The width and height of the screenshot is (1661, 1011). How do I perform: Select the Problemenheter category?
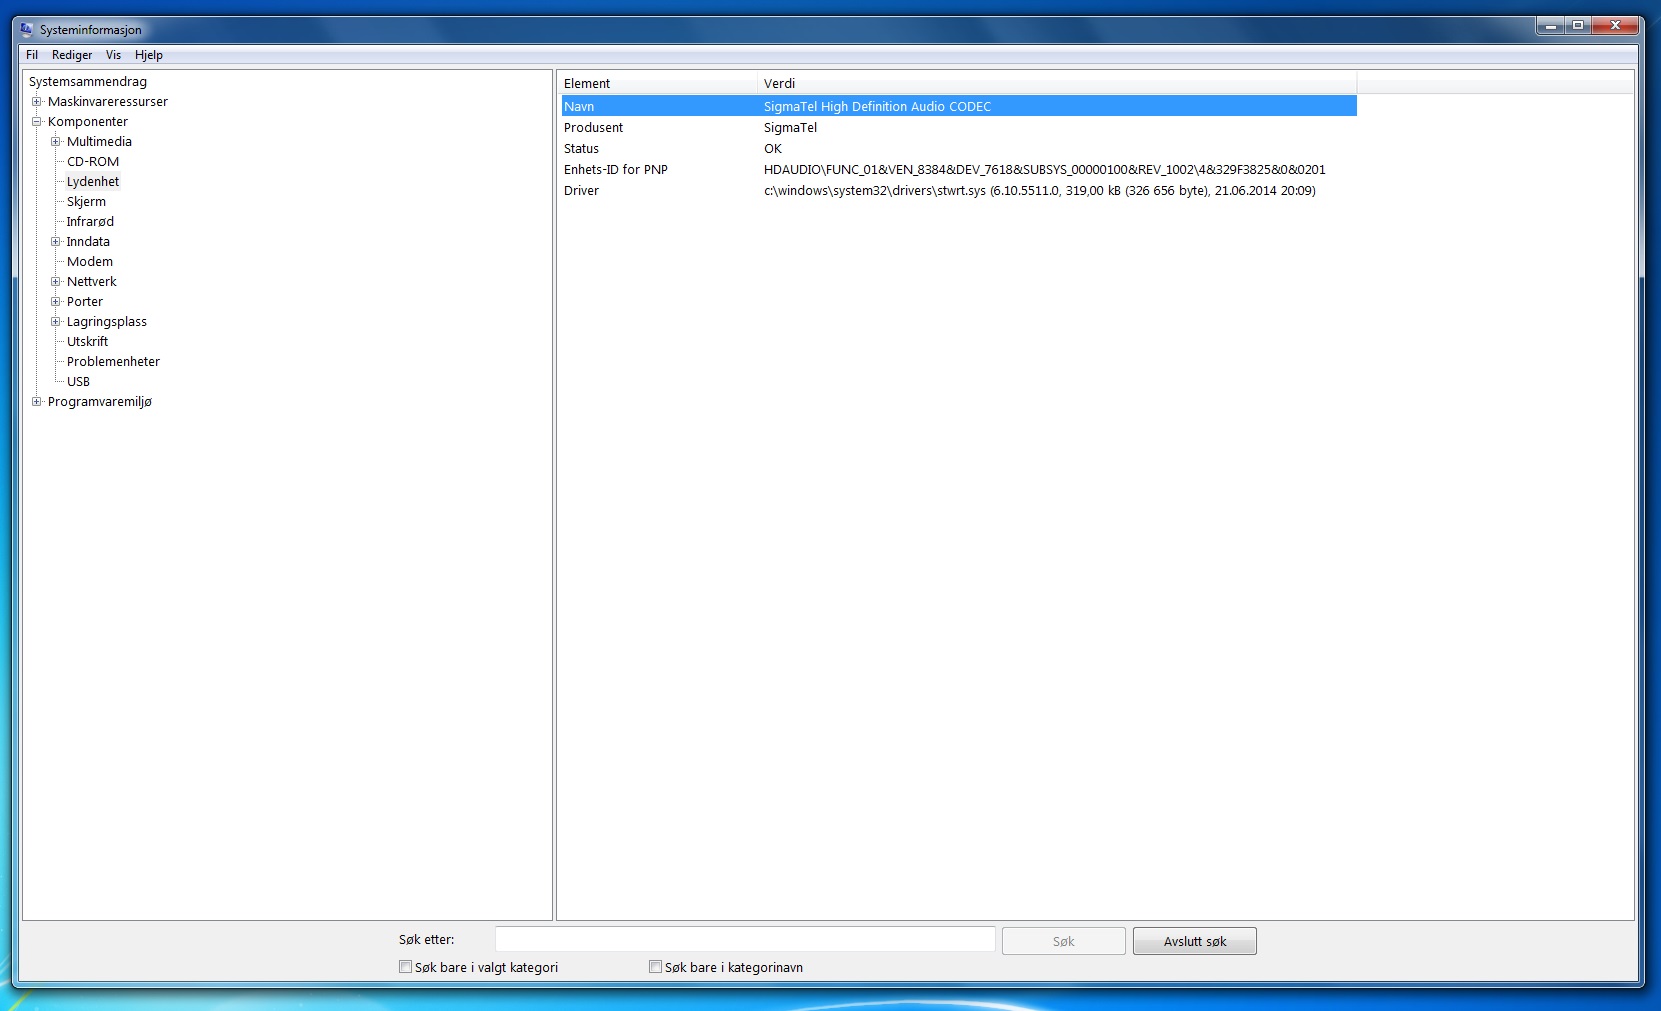pyautogui.click(x=113, y=362)
